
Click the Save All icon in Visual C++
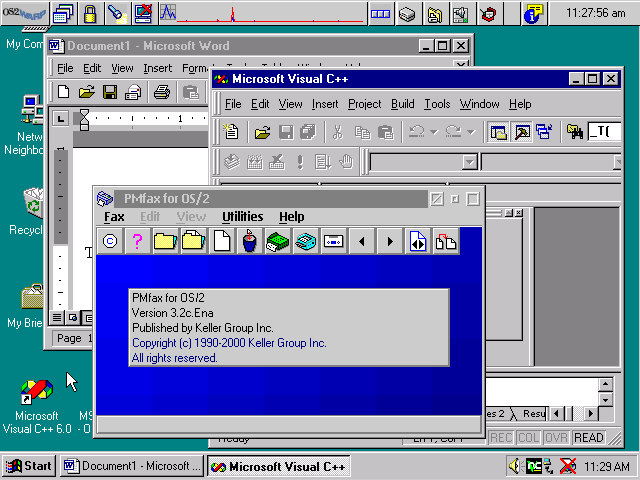tap(308, 132)
